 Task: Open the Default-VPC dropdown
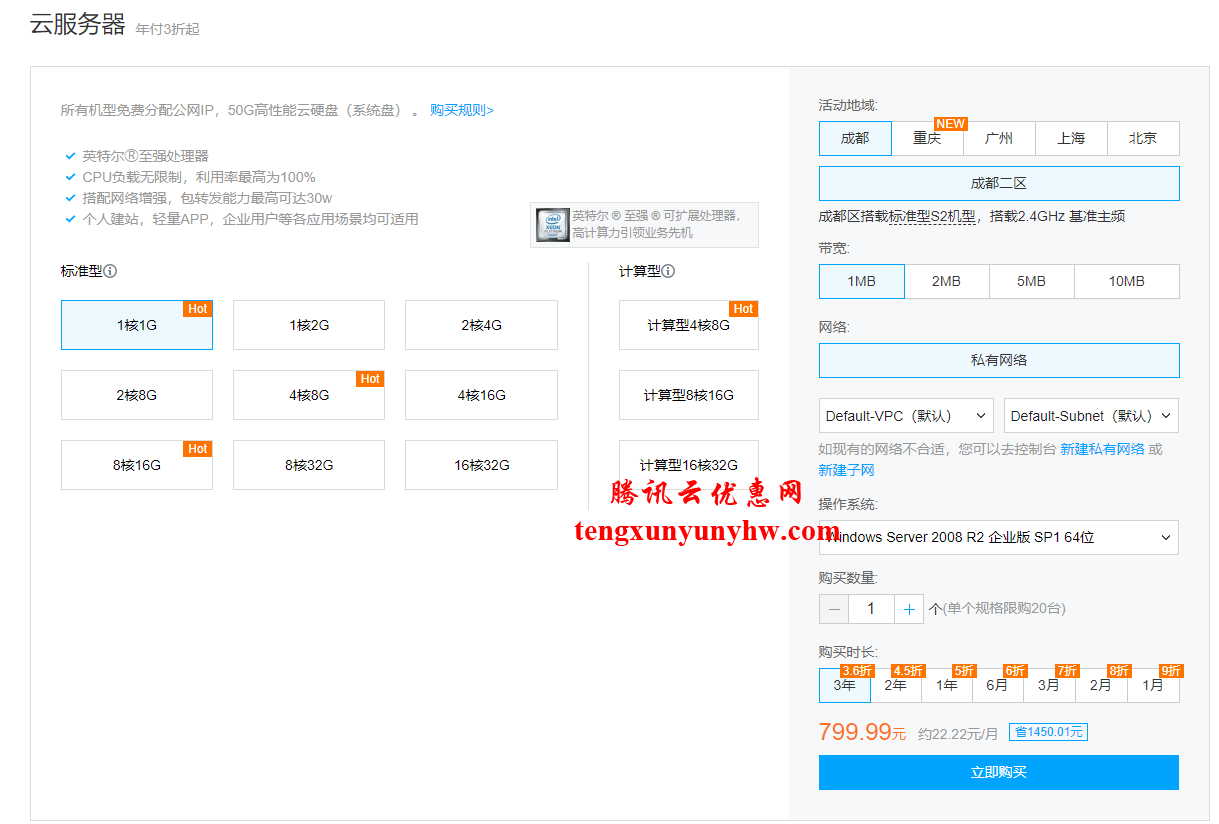(x=906, y=416)
